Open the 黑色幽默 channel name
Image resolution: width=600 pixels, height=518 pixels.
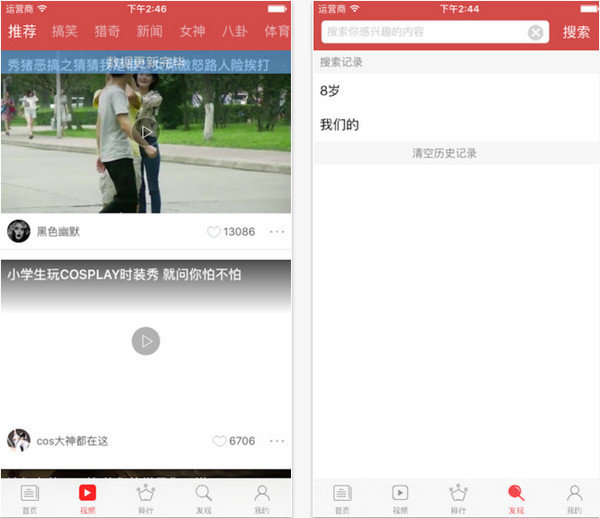tap(58, 231)
